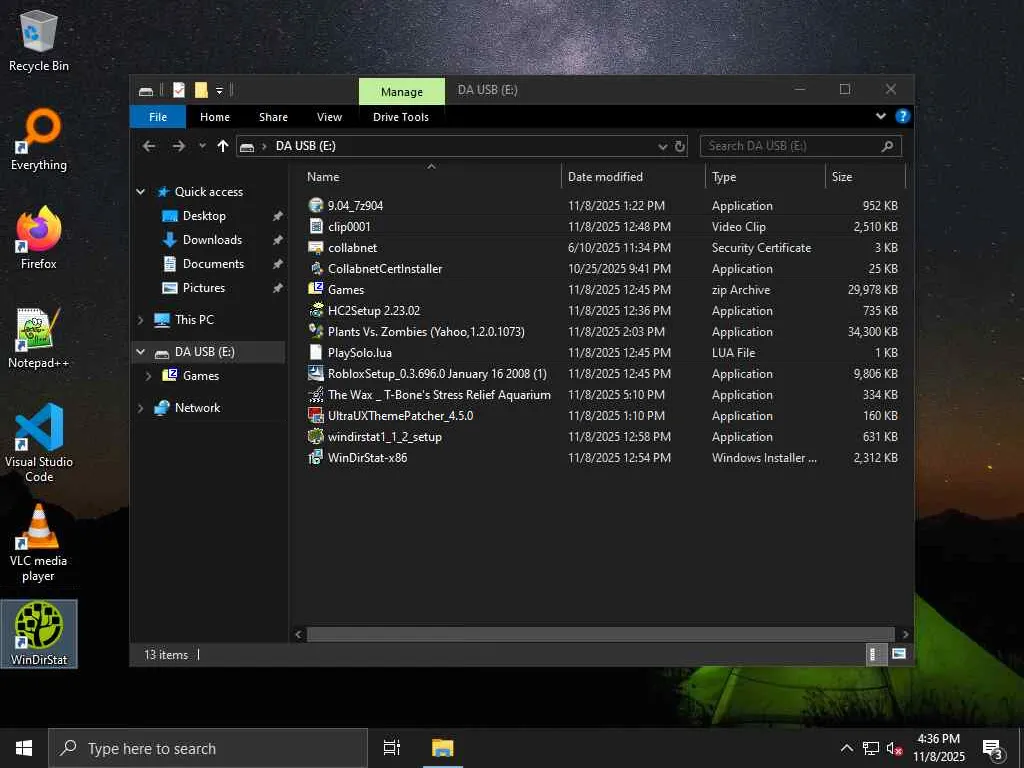This screenshot has height=768, width=1024.
Task: Select the 9.04_7z904 application file icon
Action: pyautogui.click(x=315, y=205)
